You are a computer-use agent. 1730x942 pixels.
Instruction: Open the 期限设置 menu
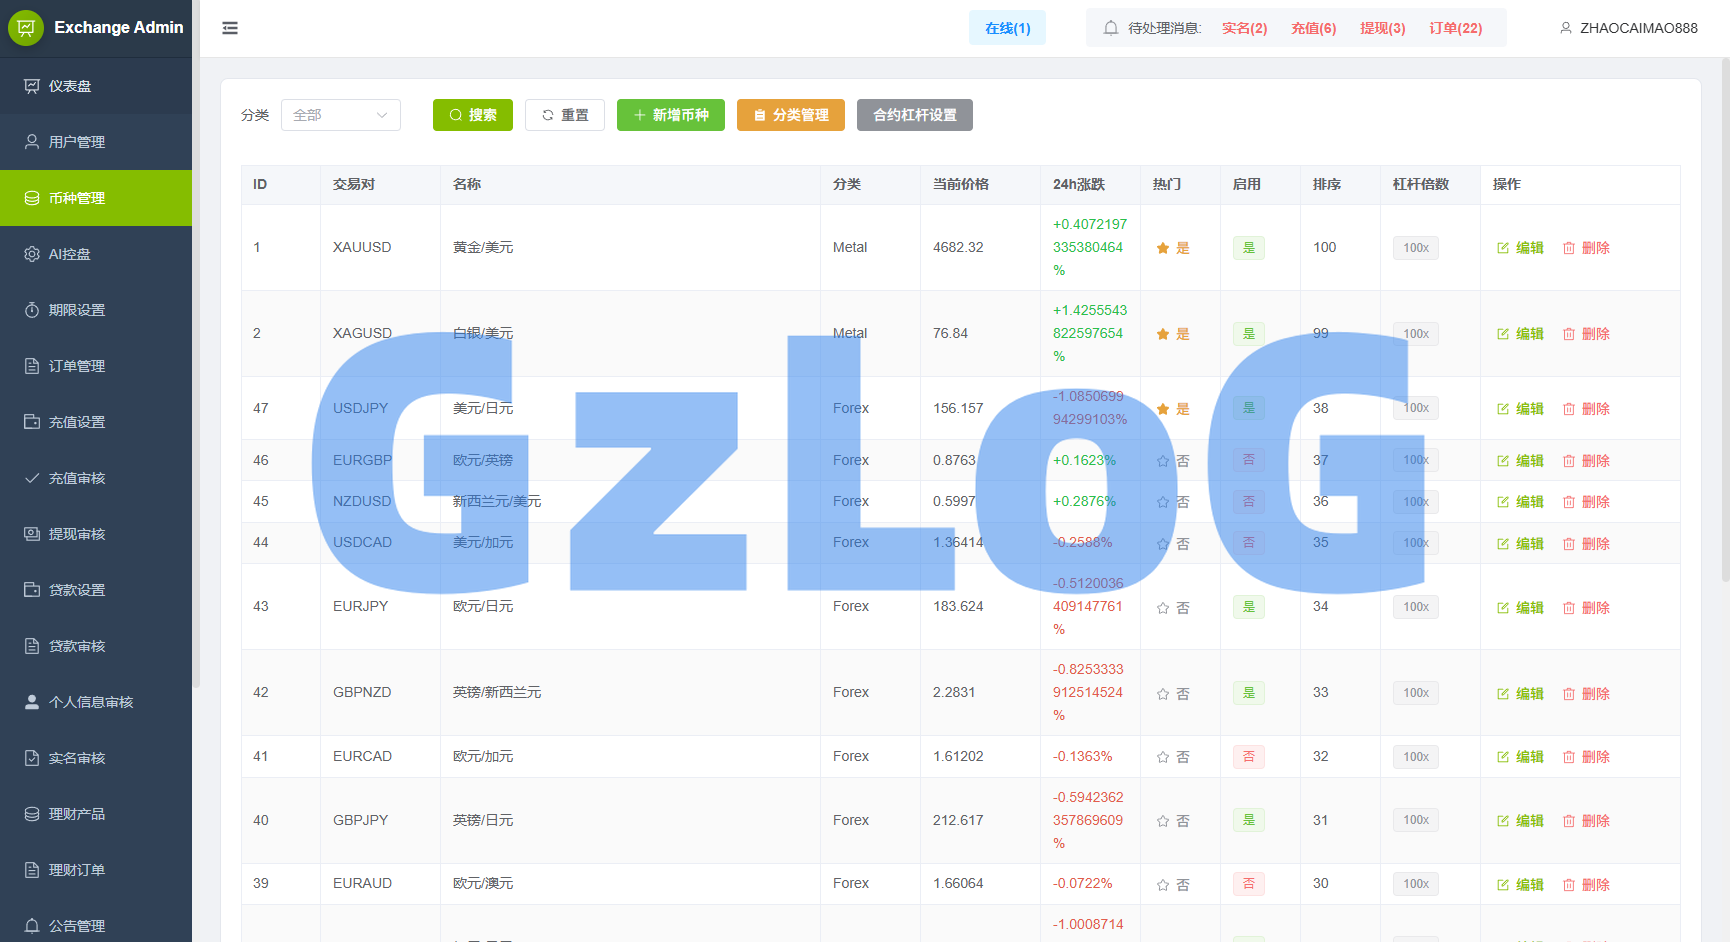click(x=96, y=310)
